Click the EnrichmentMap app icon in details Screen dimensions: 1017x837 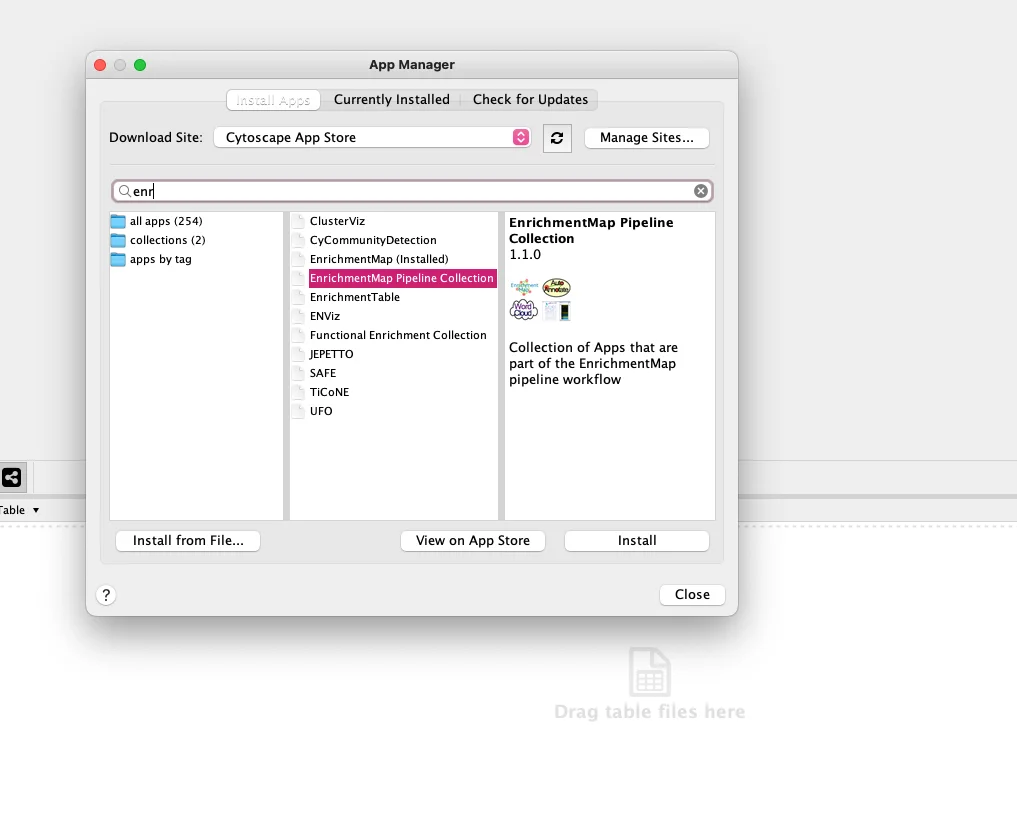click(x=524, y=287)
